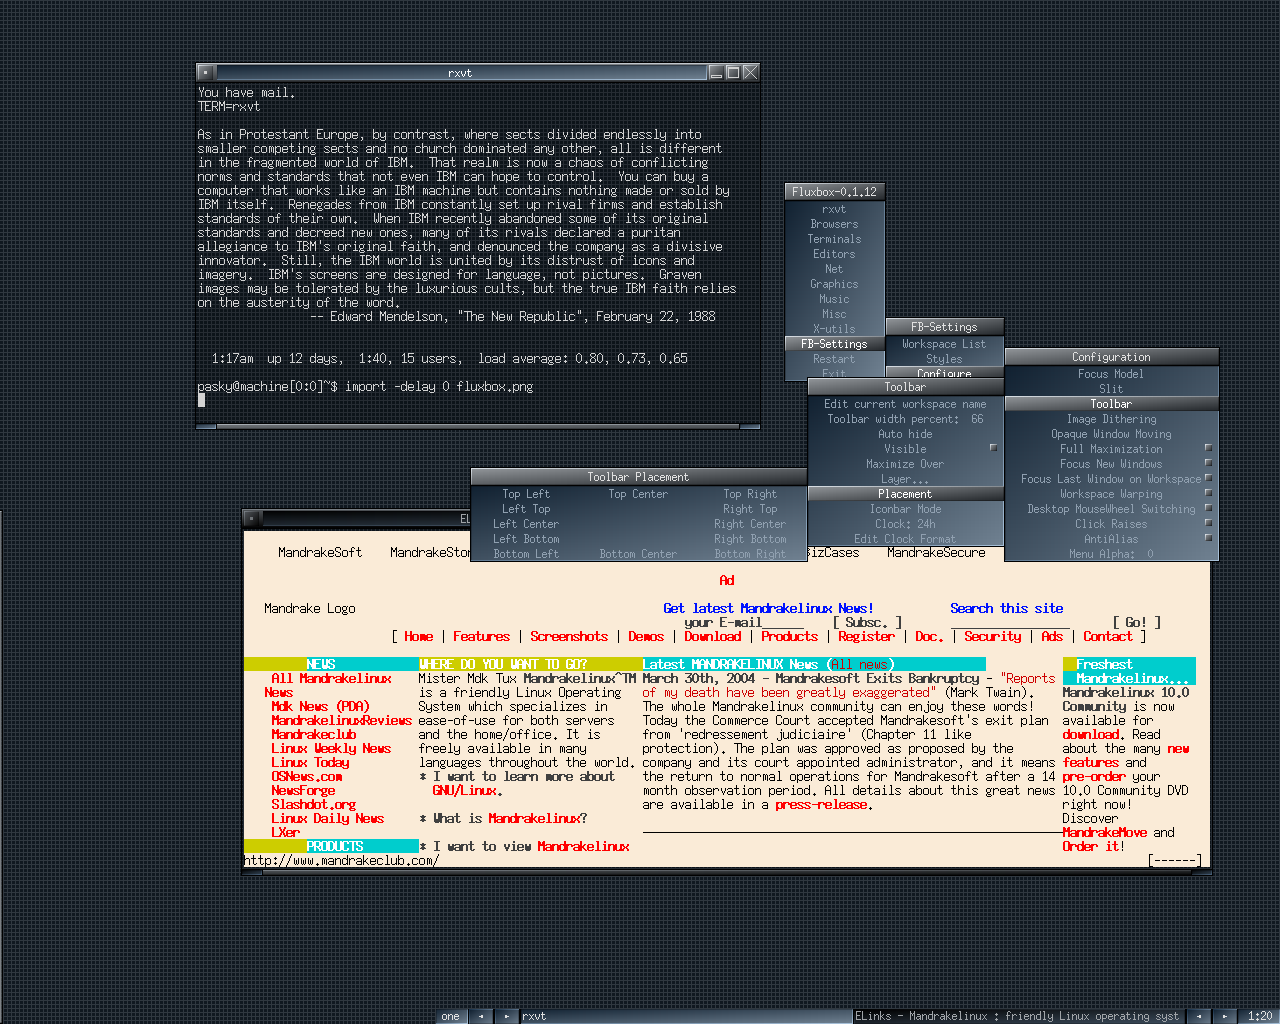Expand Misc submenu in Fluxbox menu
This screenshot has width=1280, height=1024.
(834, 314)
